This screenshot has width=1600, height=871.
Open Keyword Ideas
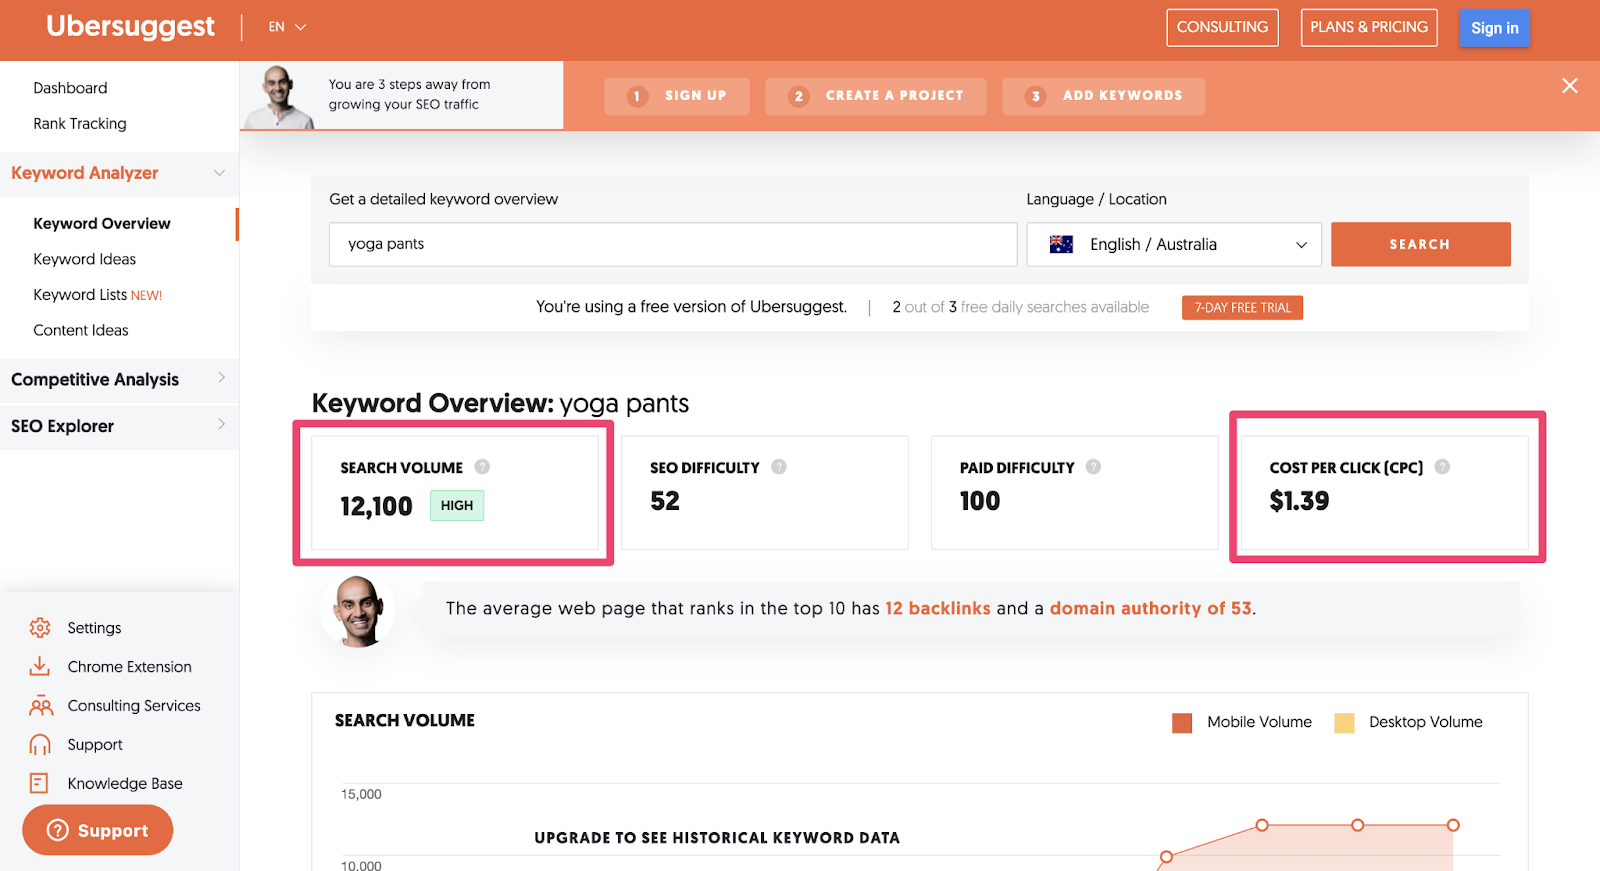85,259
